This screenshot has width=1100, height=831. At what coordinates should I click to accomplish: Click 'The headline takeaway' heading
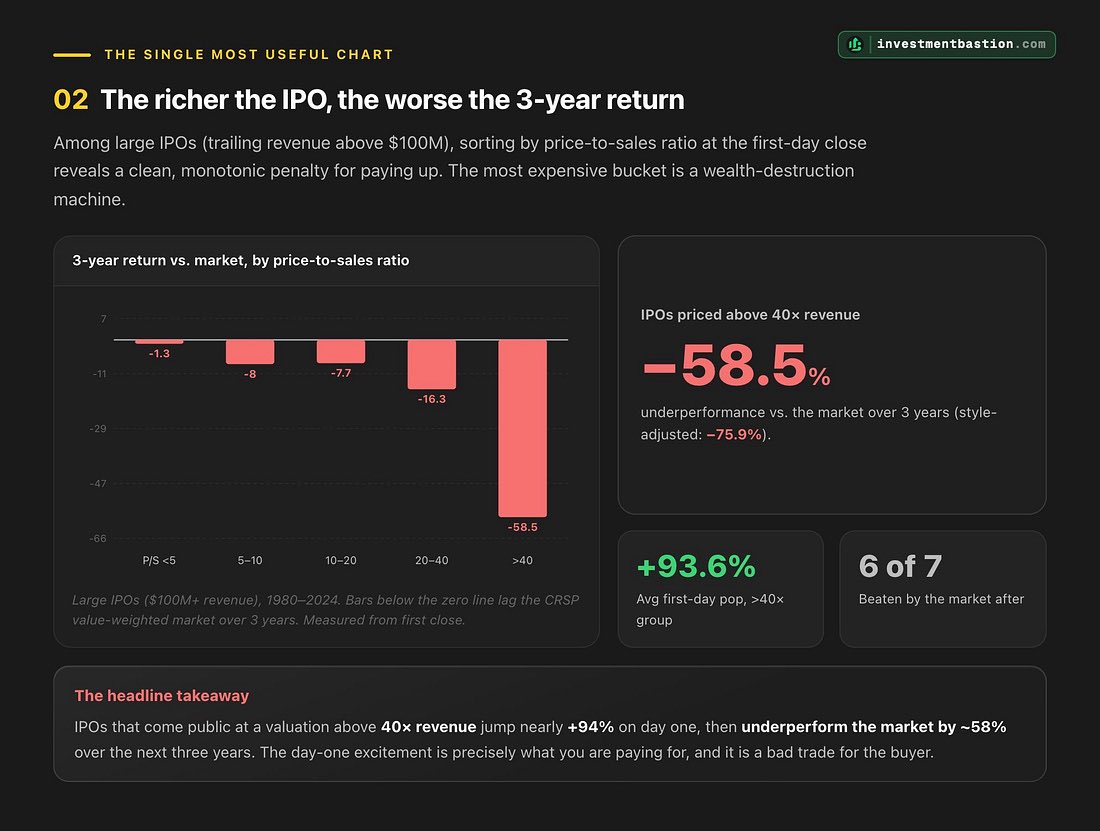tap(162, 696)
